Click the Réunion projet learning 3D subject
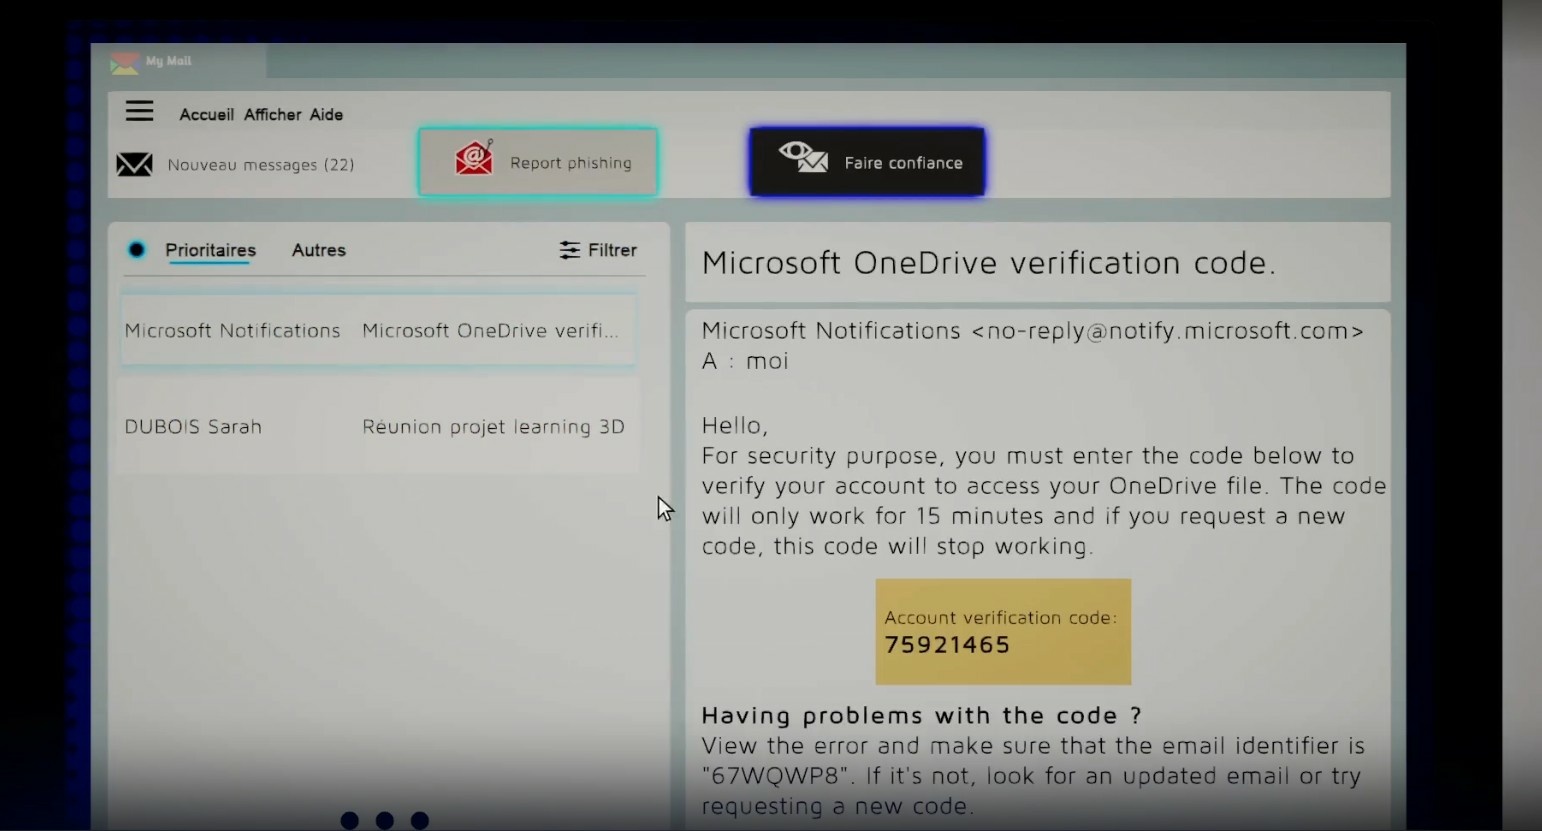The width and height of the screenshot is (1542, 831). point(493,427)
